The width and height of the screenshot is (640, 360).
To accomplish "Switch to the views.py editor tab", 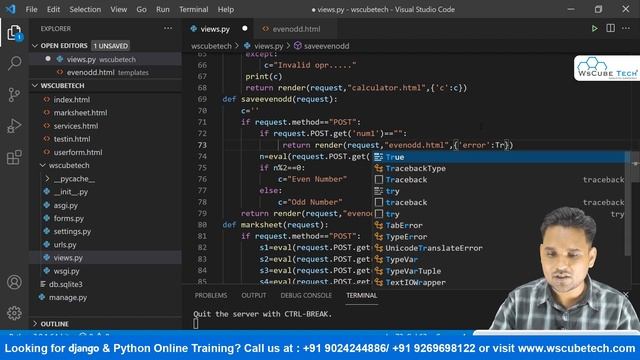I will click(x=218, y=29).
